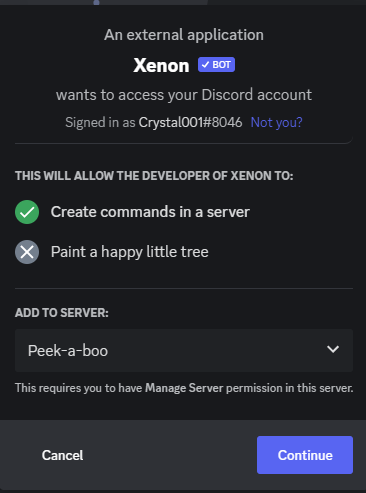Click the 'Paint a happy little tree' entry
The height and width of the screenshot is (493, 366).
130,252
